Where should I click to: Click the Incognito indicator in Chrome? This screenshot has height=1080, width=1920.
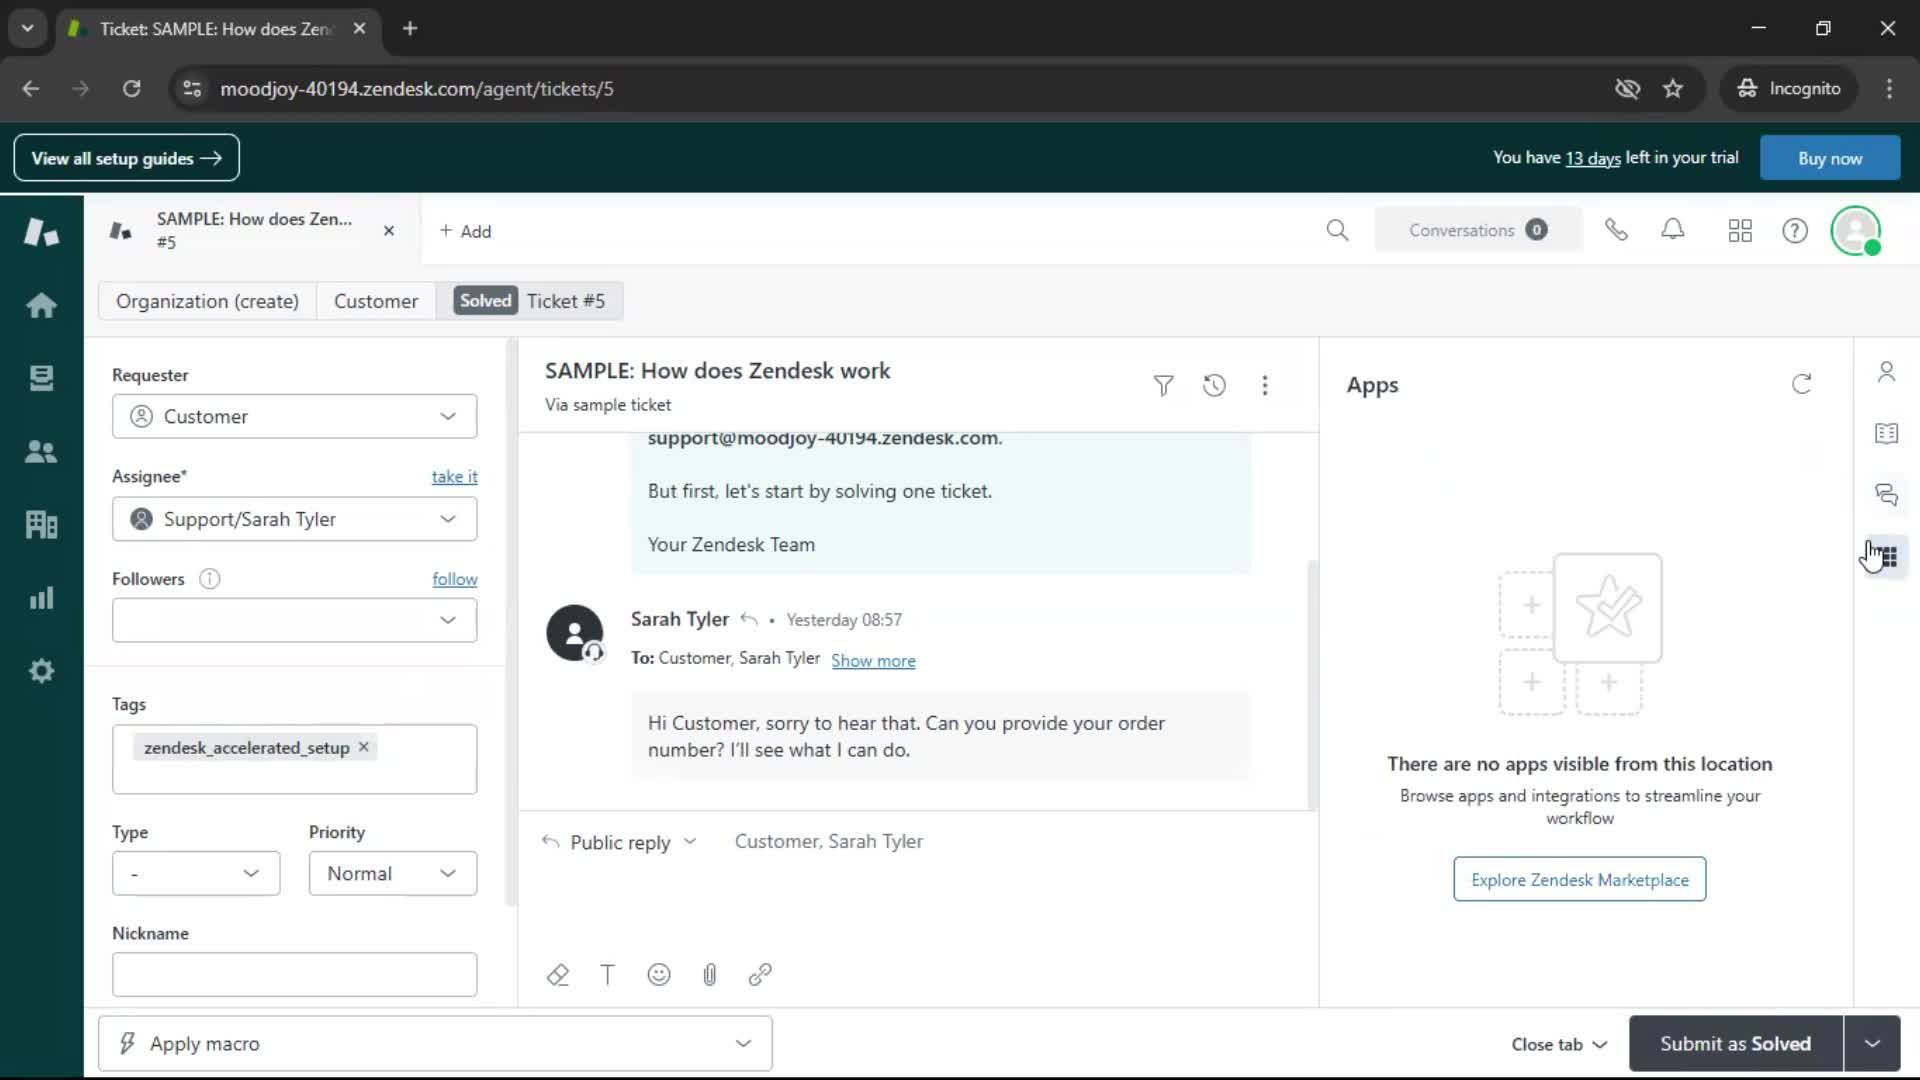1789,89
